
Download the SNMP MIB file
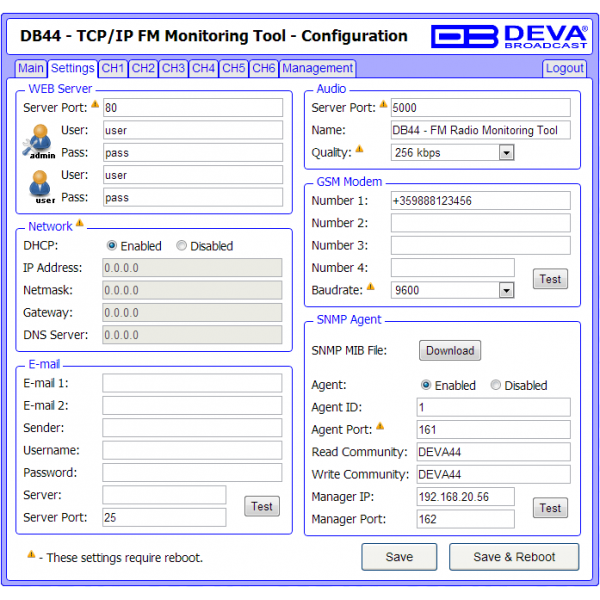click(x=450, y=351)
